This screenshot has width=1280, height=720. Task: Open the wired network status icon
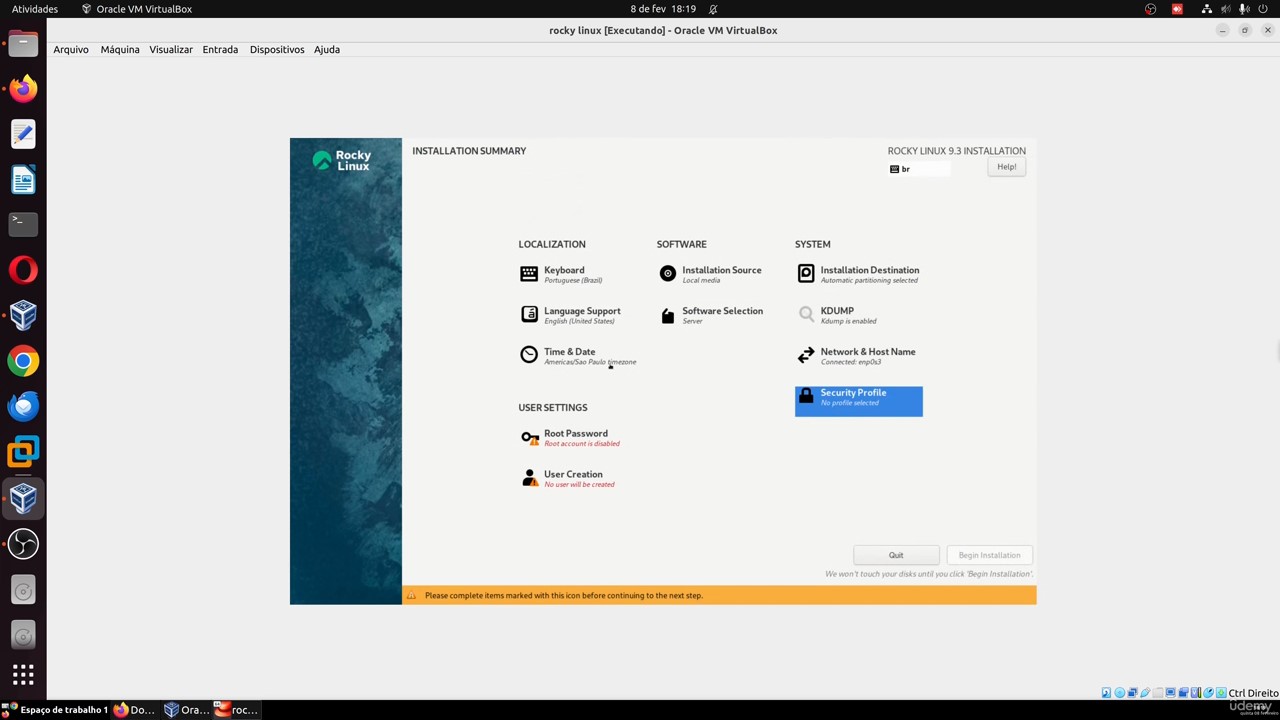click(x=1207, y=9)
